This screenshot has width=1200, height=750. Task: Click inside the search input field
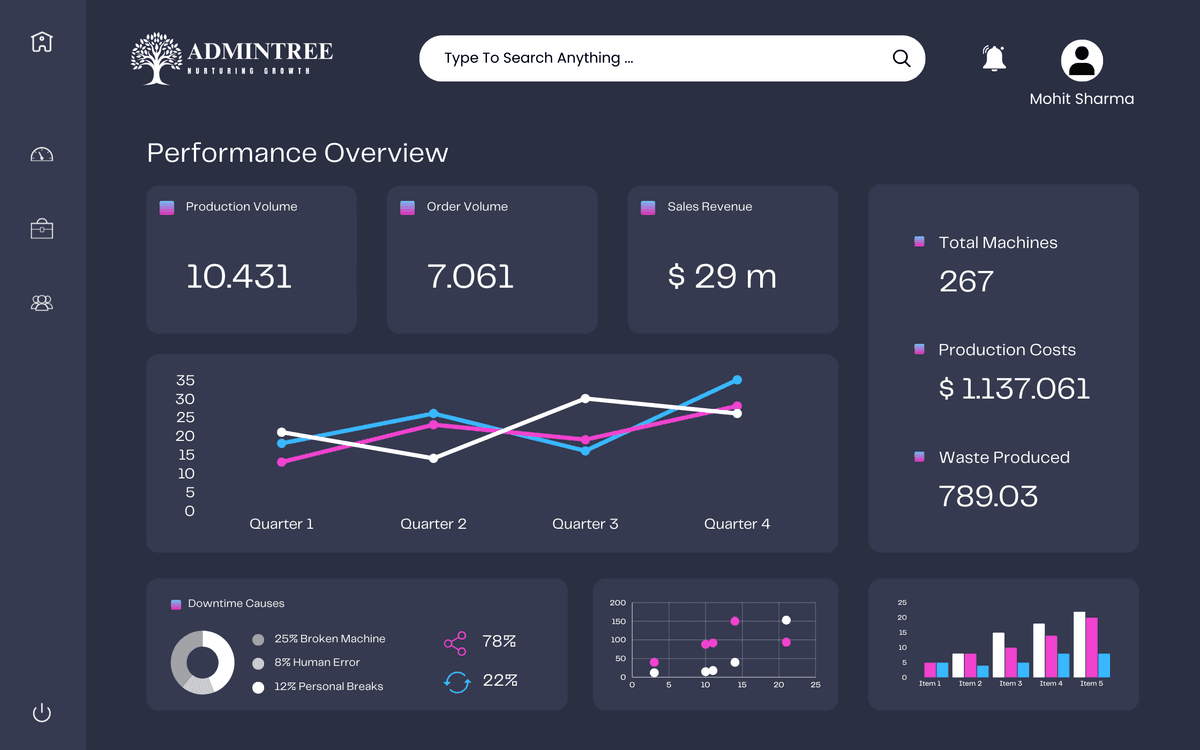coord(650,58)
